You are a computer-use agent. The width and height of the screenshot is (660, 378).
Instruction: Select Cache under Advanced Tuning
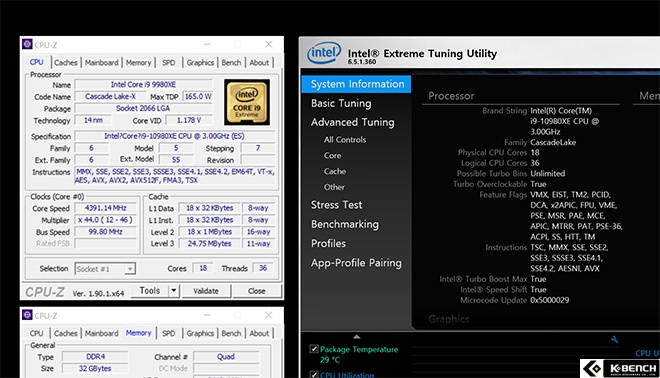[x=335, y=171]
